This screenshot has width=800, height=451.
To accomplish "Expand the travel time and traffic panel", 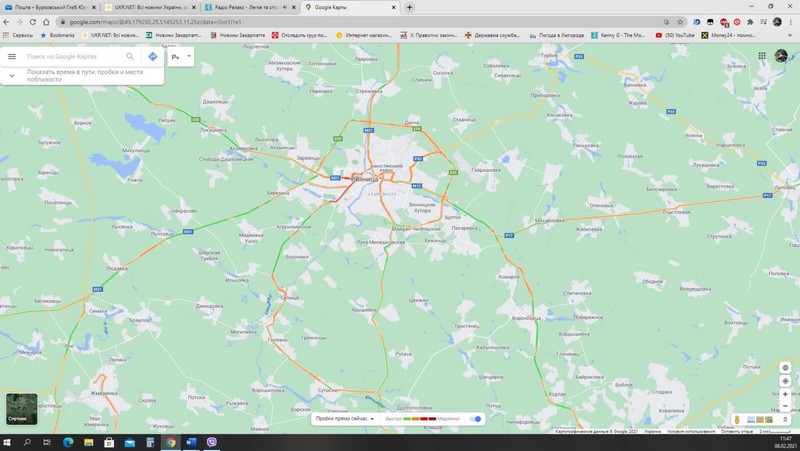I will tap(12, 76).
